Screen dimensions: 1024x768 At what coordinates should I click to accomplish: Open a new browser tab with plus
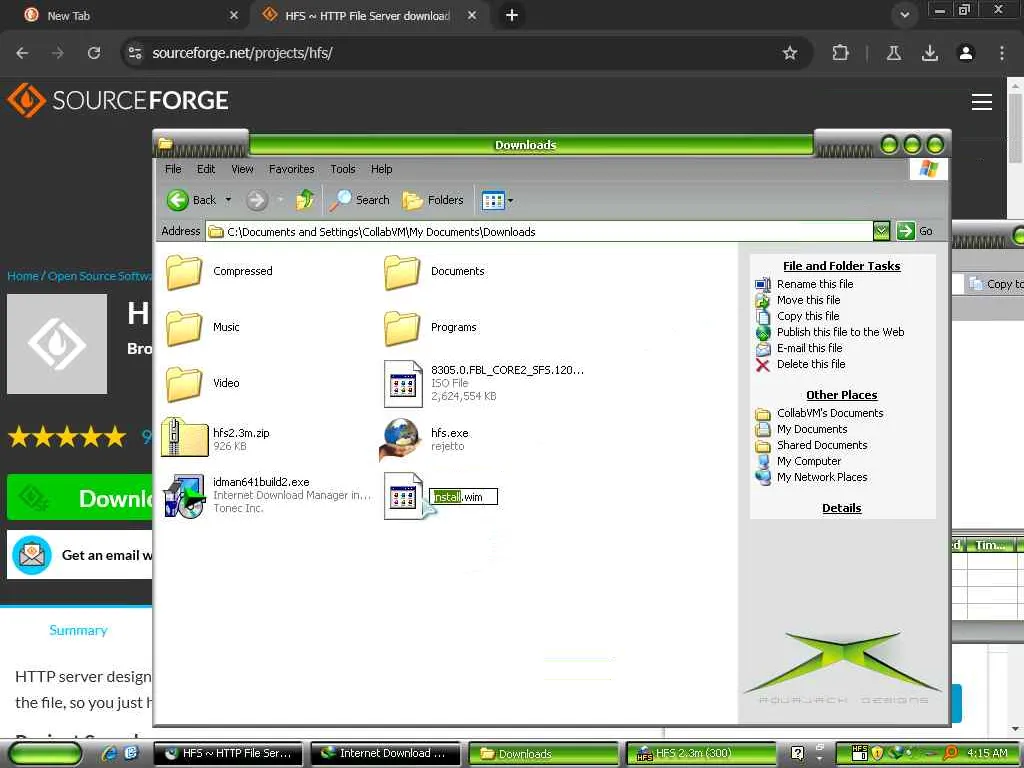512,15
